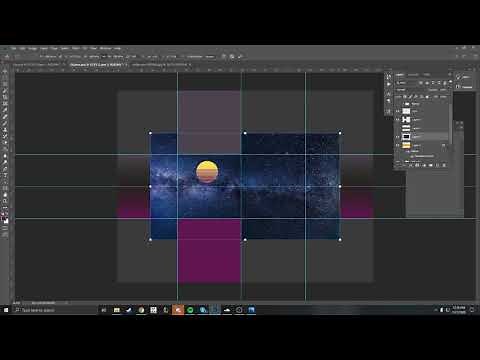Select the white thumbnail layer
The image size is (480, 360).
click(406, 111)
